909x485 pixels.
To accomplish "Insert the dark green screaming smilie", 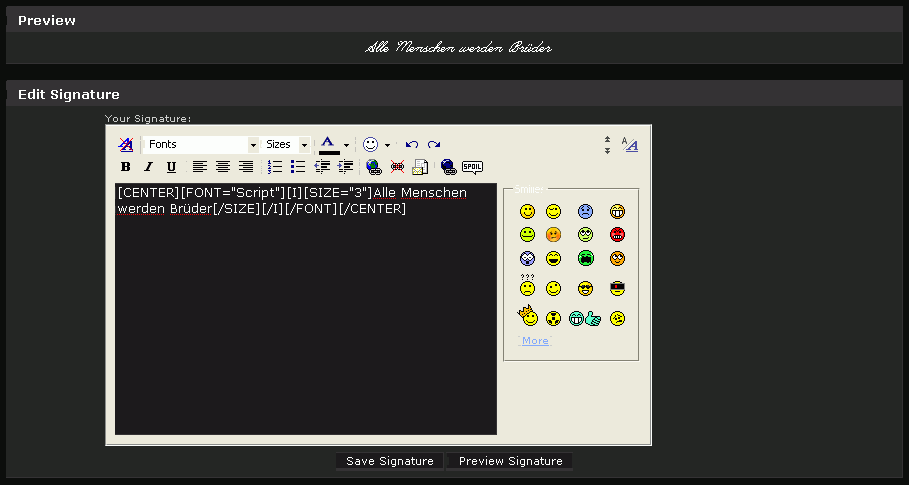I will coord(586,258).
